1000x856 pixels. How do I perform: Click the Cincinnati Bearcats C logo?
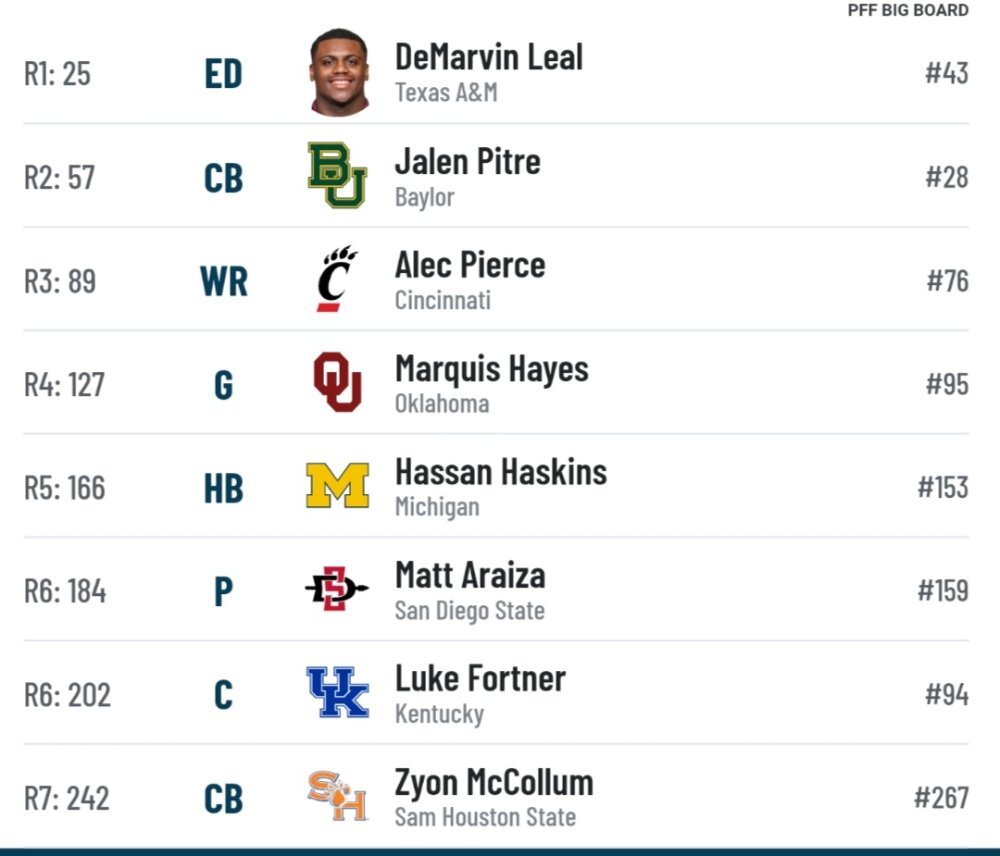(337, 279)
